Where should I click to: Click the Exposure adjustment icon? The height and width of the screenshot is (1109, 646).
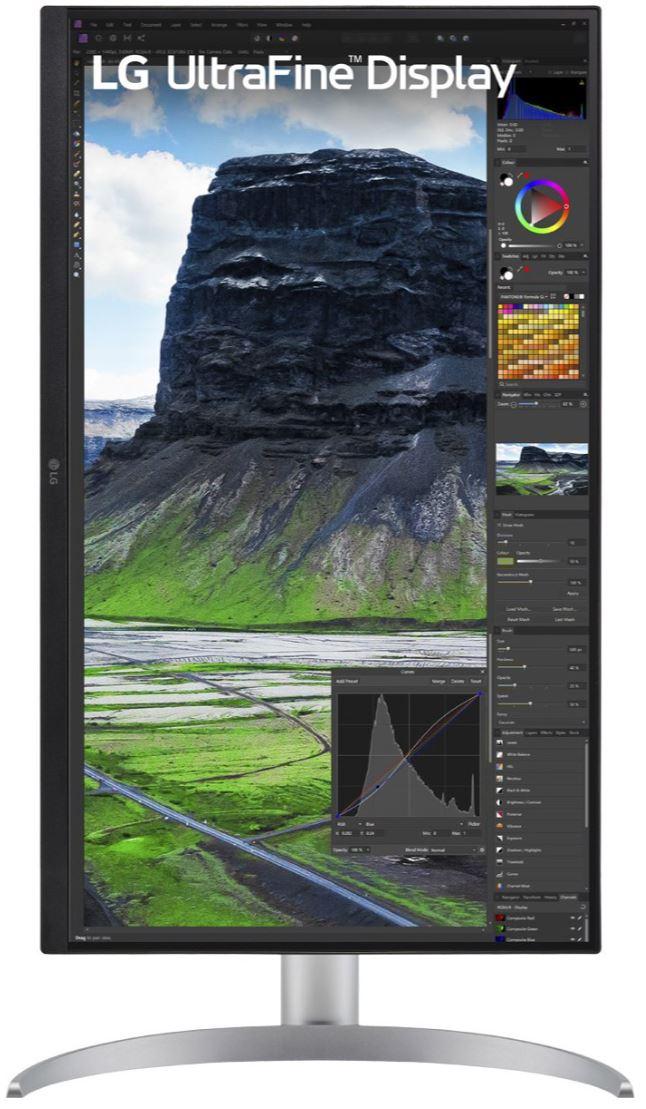[x=500, y=838]
